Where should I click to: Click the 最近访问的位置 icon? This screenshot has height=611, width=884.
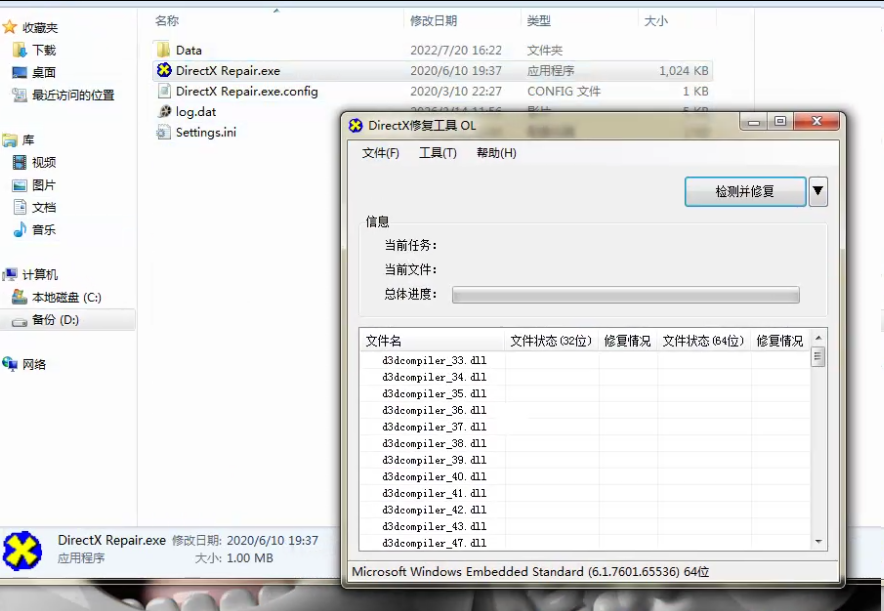tap(20, 95)
